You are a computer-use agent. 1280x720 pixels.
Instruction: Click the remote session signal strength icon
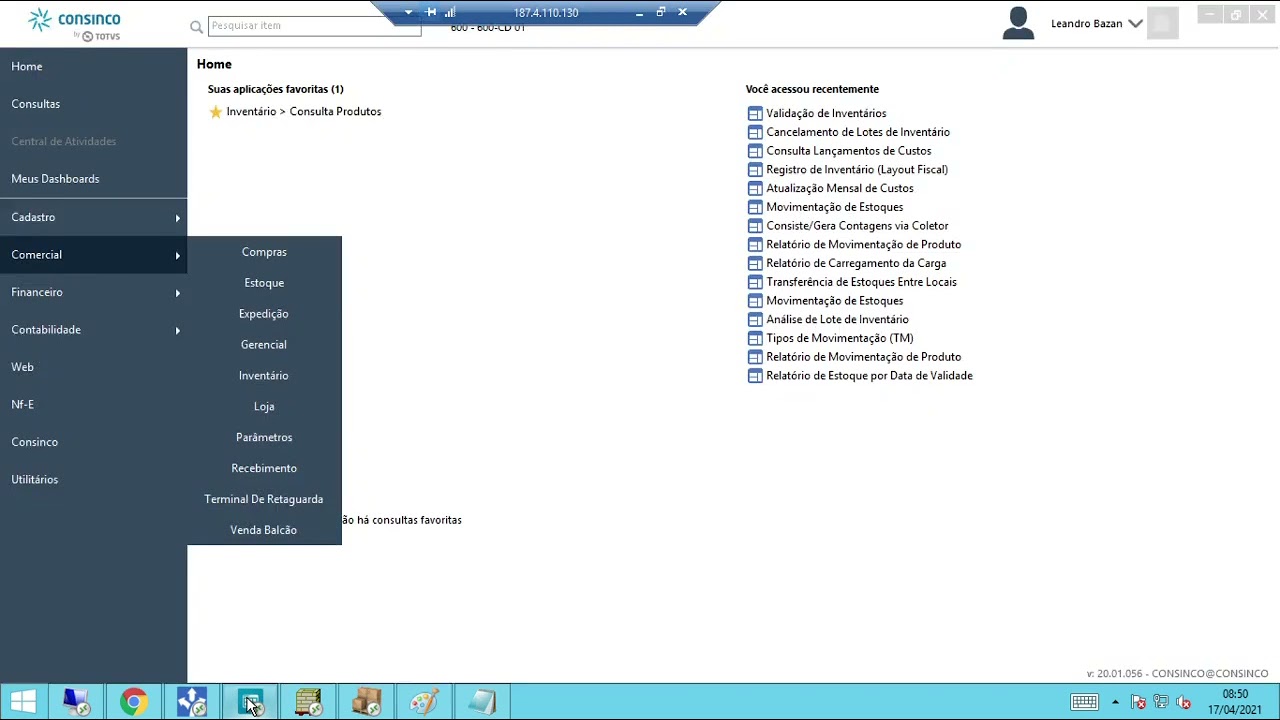click(450, 13)
